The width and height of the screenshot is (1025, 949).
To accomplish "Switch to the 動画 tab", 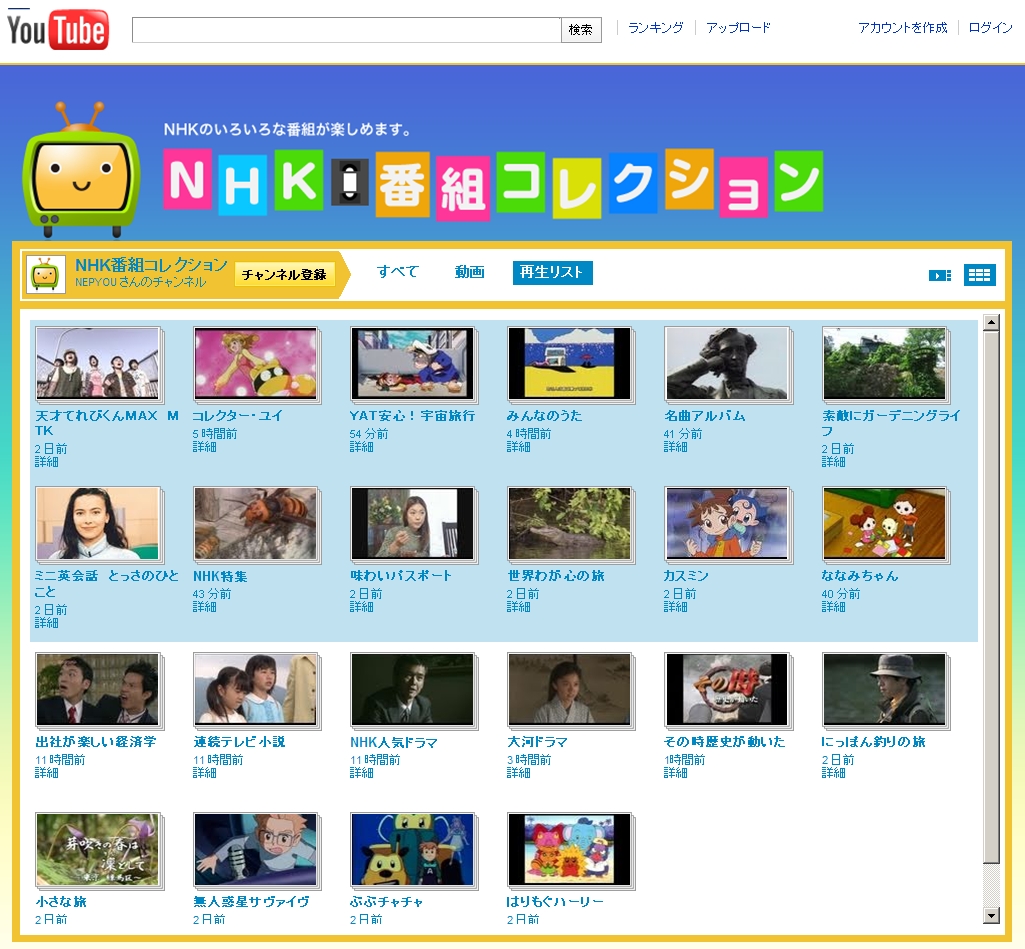I will (x=469, y=272).
